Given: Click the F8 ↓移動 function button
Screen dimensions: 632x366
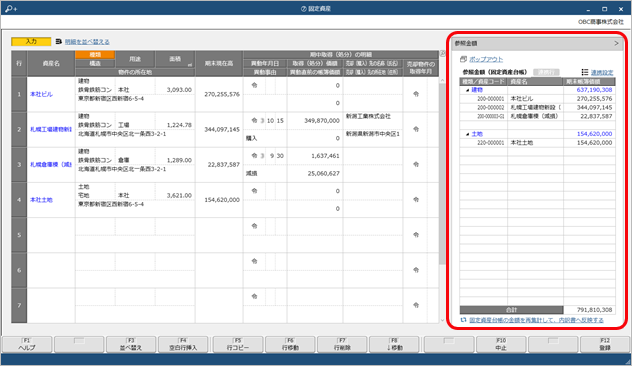Looking at the screenshot, I should tap(394, 344).
